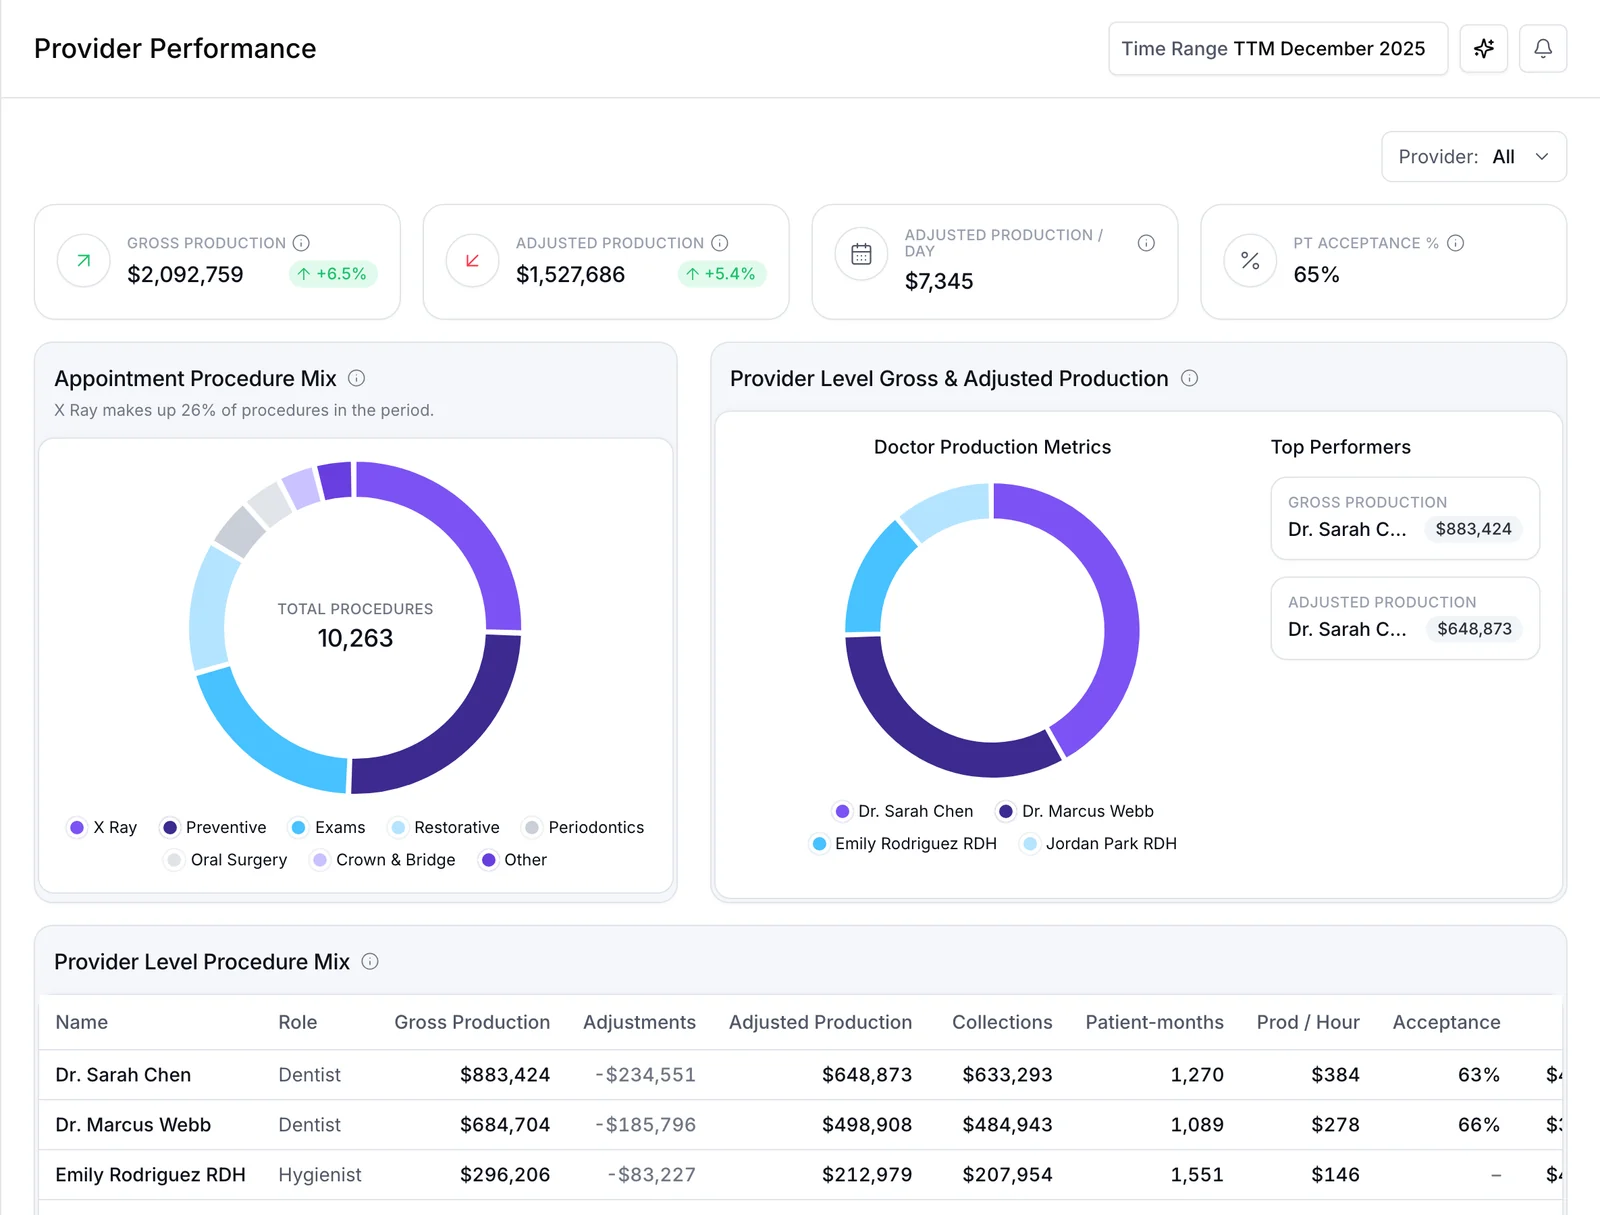Click Emily Rodriguez RDH name in table

coord(150,1175)
